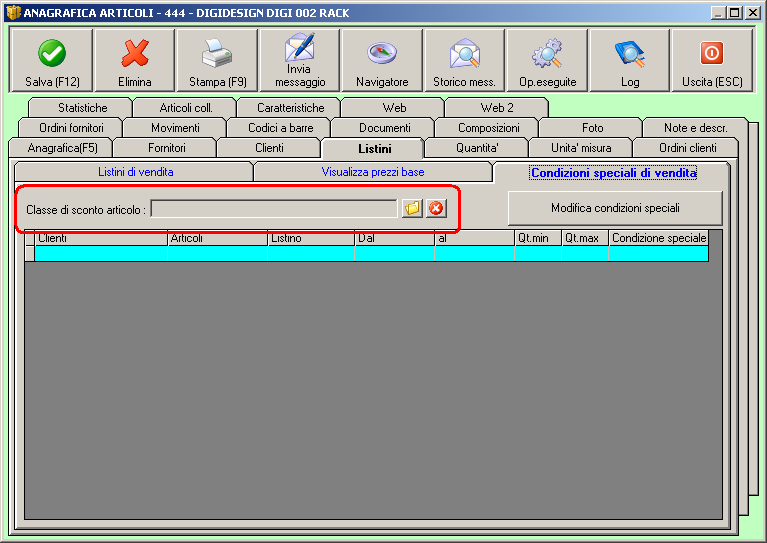Viewport: 767px width, 543px height.
Task: Click the Elimina red X button
Action: 135,60
